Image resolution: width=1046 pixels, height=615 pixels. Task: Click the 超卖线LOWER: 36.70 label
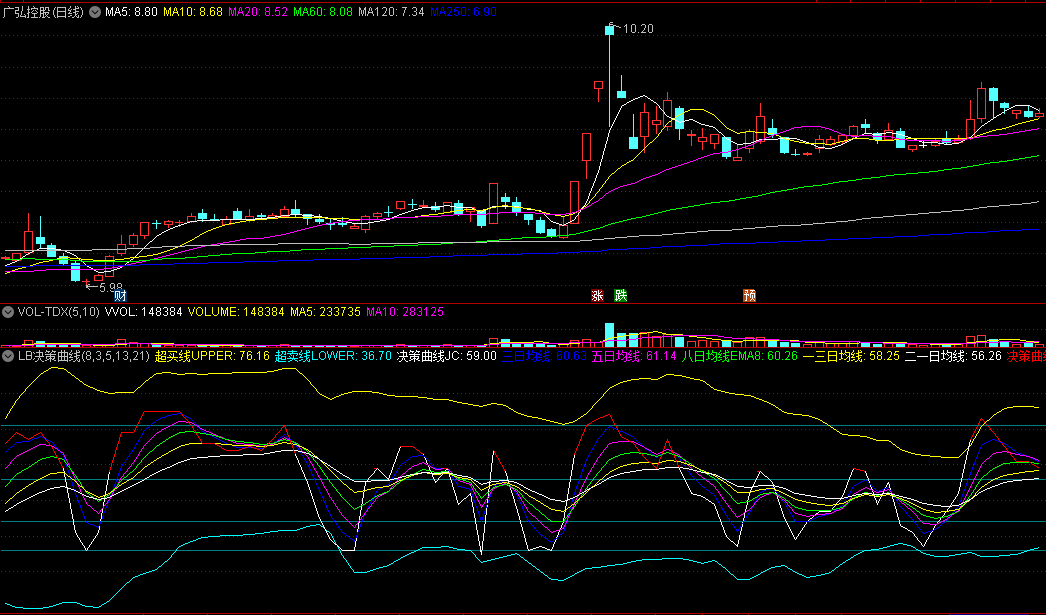tap(334, 356)
